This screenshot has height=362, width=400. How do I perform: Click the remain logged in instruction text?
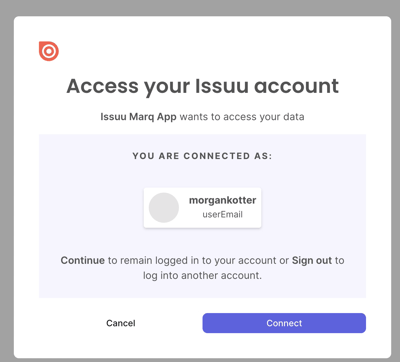click(198, 260)
